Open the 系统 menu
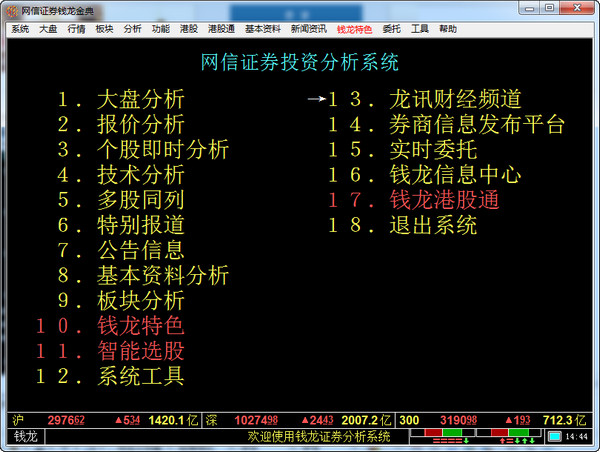 [20, 29]
